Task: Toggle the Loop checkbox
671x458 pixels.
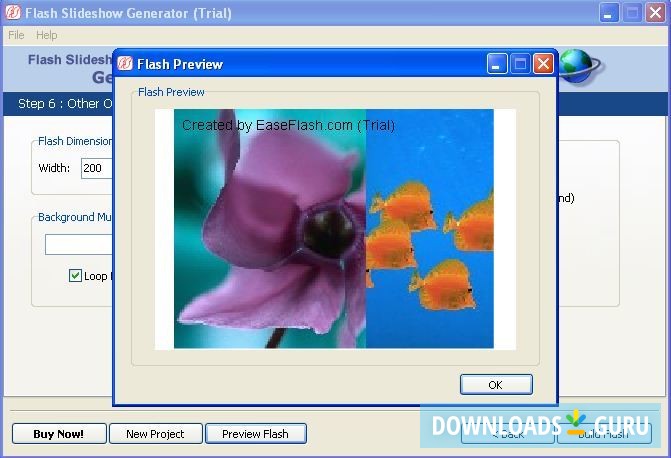Action: [x=75, y=276]
